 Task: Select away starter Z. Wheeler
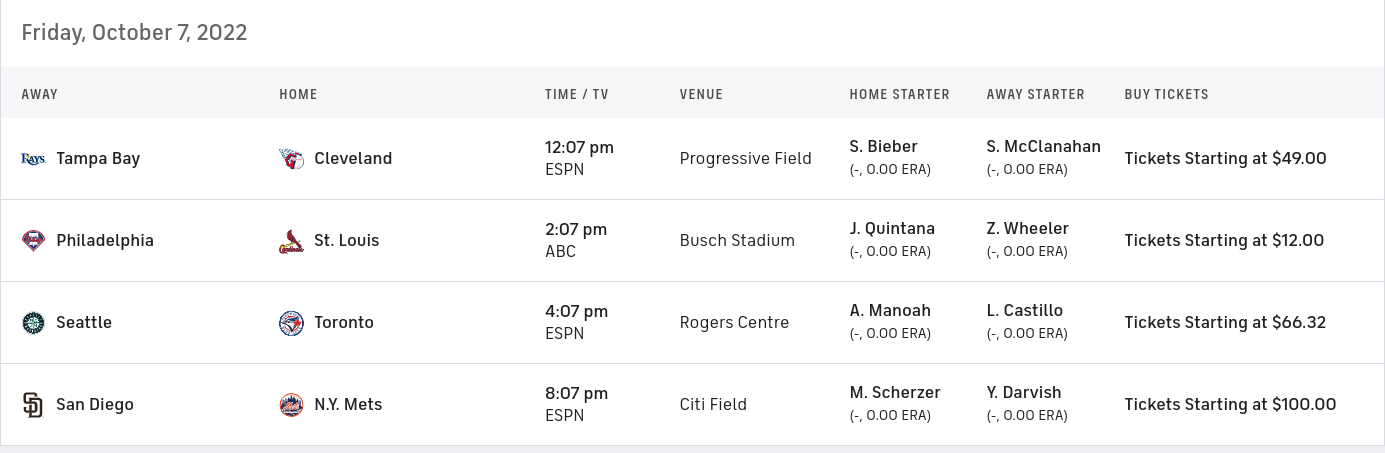1027,229
